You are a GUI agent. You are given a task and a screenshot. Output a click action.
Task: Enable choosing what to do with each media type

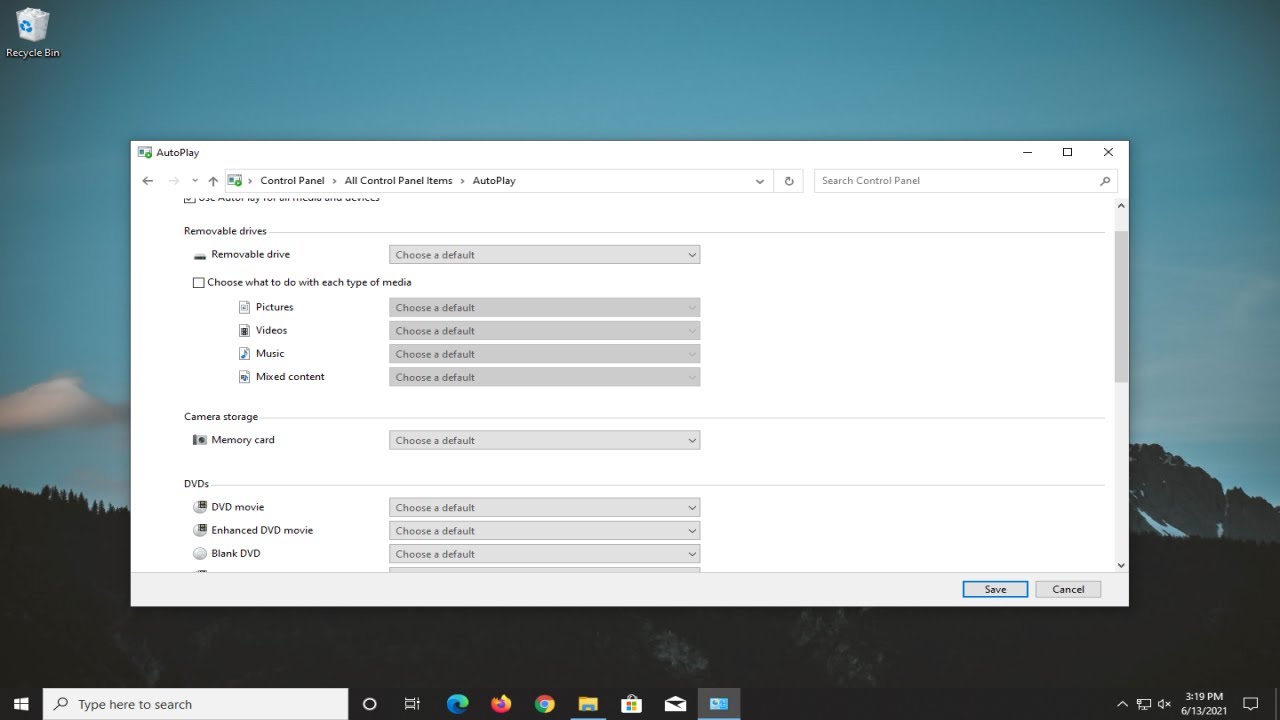tap(199, 283)
